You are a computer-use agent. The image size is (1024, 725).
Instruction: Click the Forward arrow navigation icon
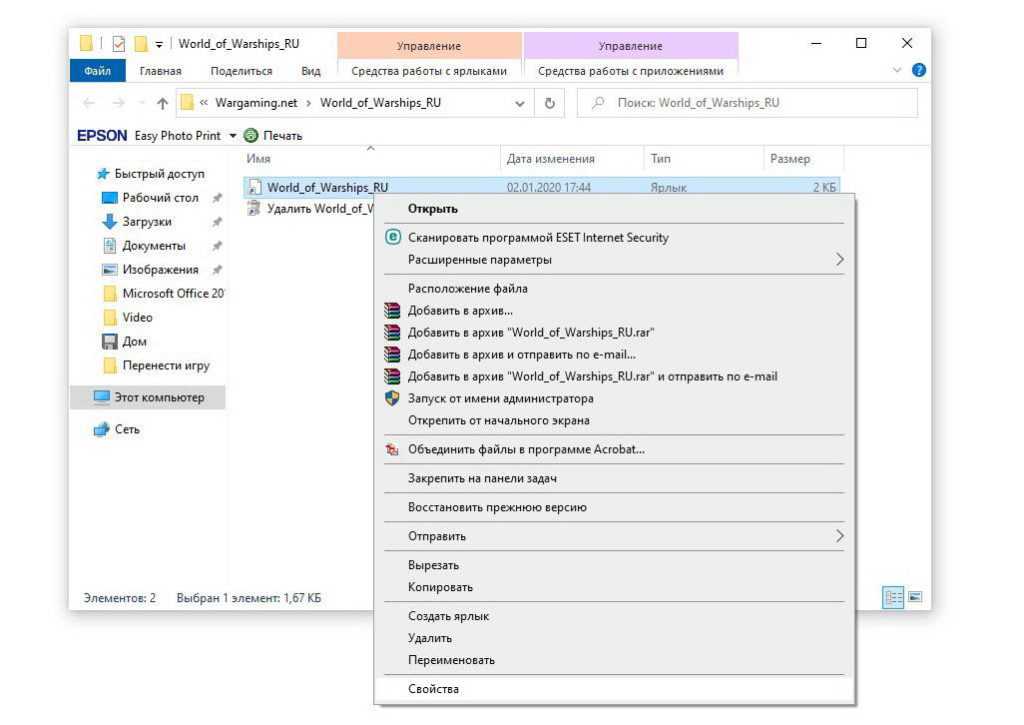tap(118, 103)
